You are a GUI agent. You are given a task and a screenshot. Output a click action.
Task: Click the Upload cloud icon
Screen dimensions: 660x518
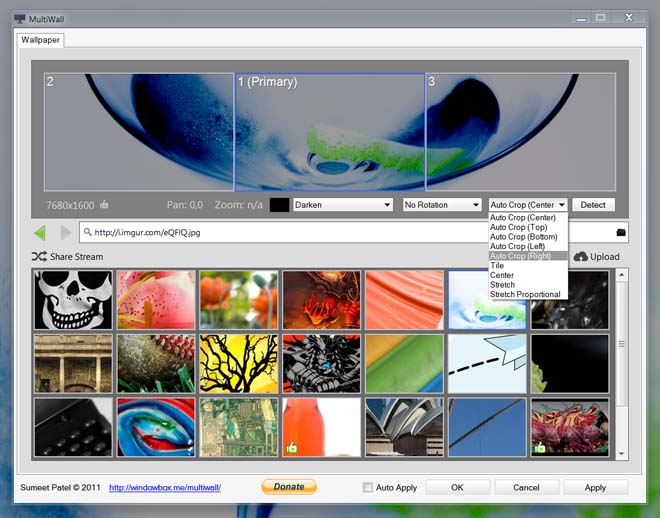pos(580,257)
